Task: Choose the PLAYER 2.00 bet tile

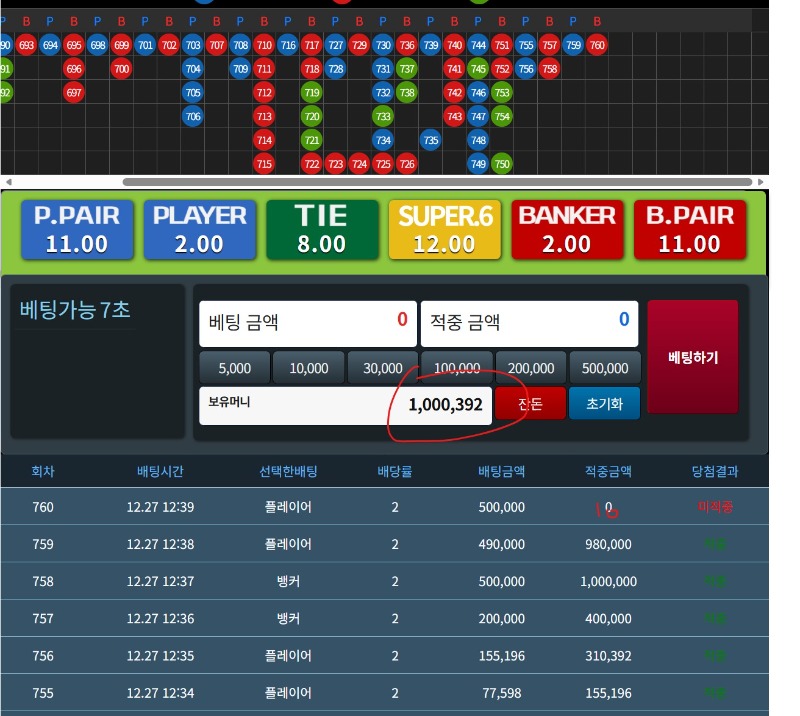Action: (200, 229)
